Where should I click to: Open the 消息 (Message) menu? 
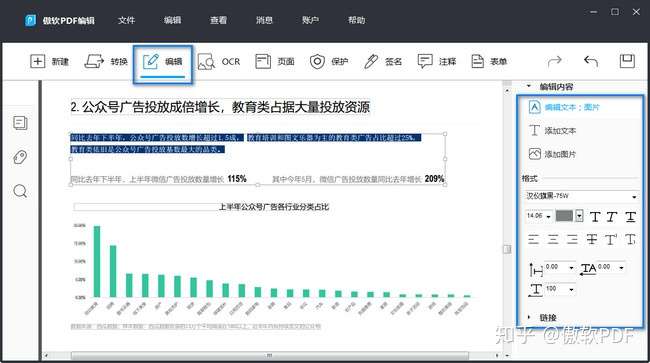[x=264, y=20]
